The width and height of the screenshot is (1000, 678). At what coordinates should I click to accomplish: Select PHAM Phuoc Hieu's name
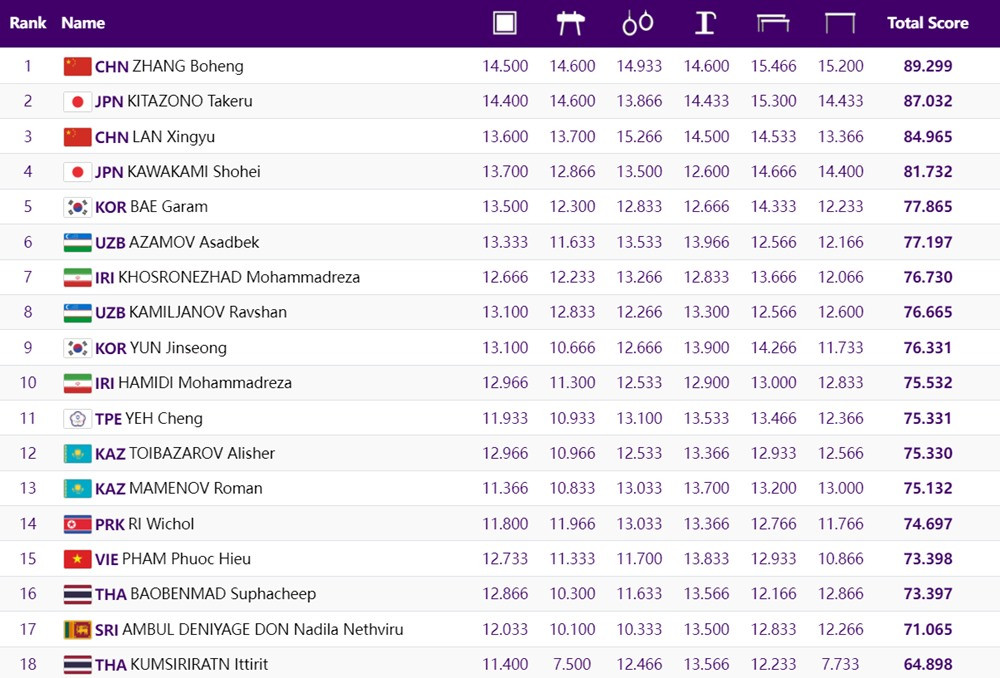(186, 559)
